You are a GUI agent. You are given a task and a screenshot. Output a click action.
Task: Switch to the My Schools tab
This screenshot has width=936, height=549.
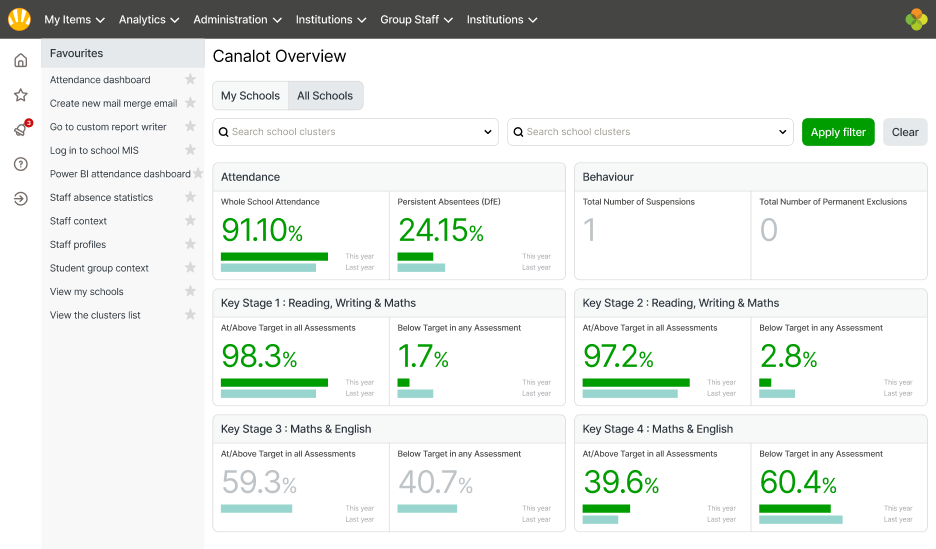click(250, 96)
